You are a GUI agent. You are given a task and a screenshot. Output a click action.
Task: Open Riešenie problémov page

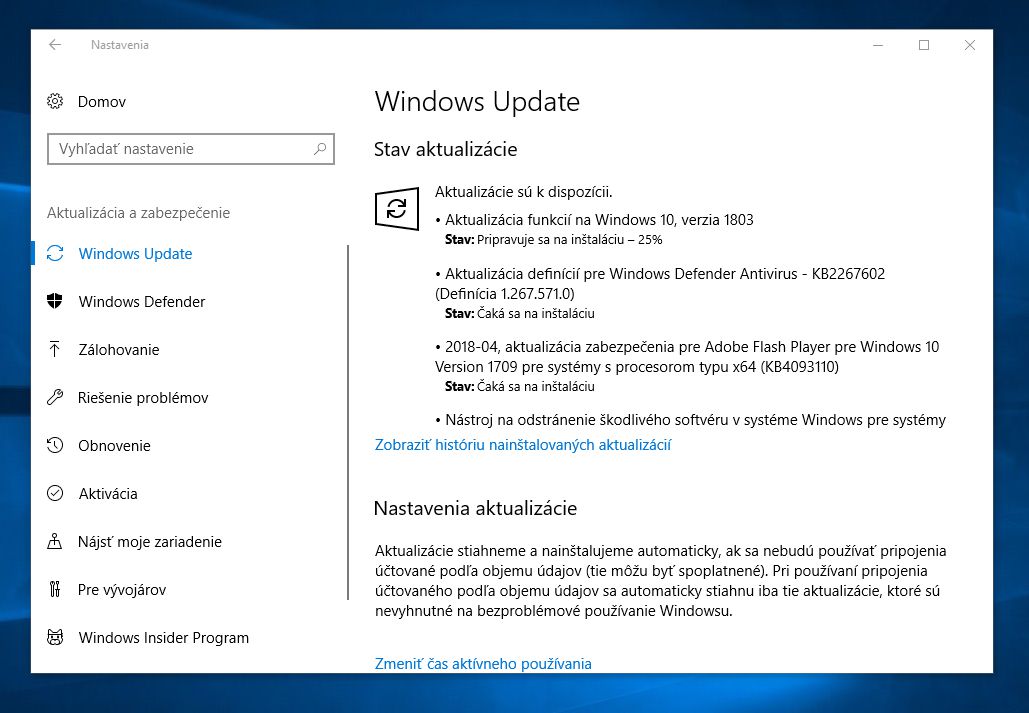[143, 397]
